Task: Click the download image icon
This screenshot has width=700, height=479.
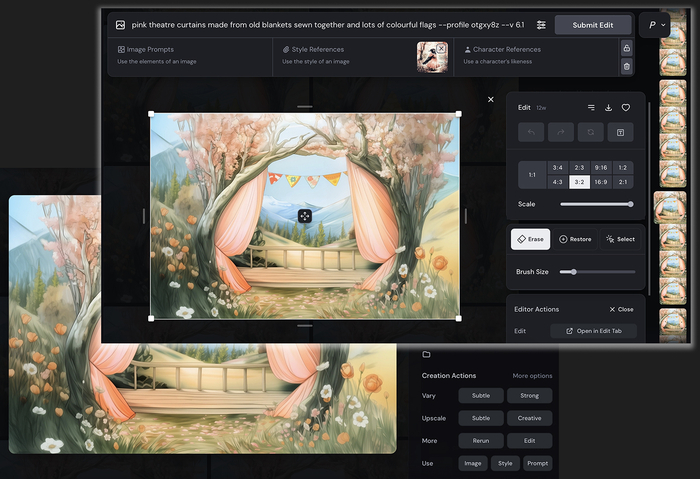Action: click(608, 107)
